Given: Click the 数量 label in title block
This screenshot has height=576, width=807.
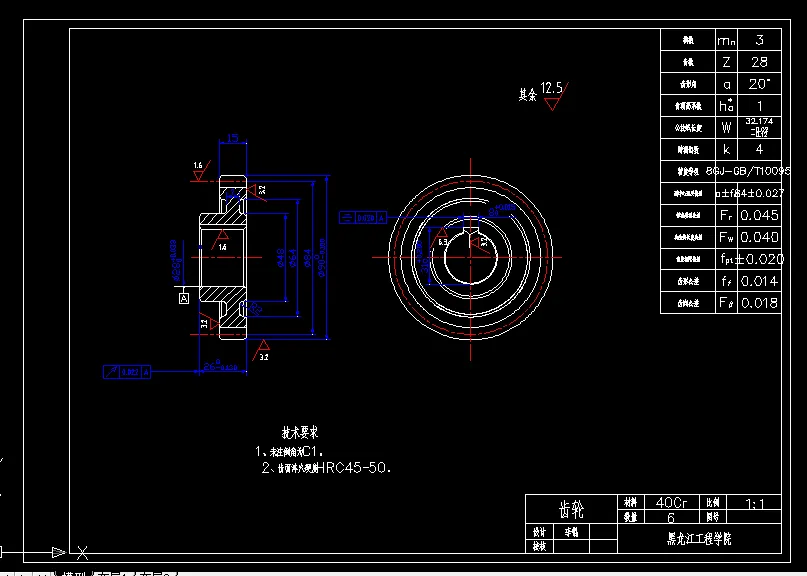Looking at the screenshot, I should (630, 517).
